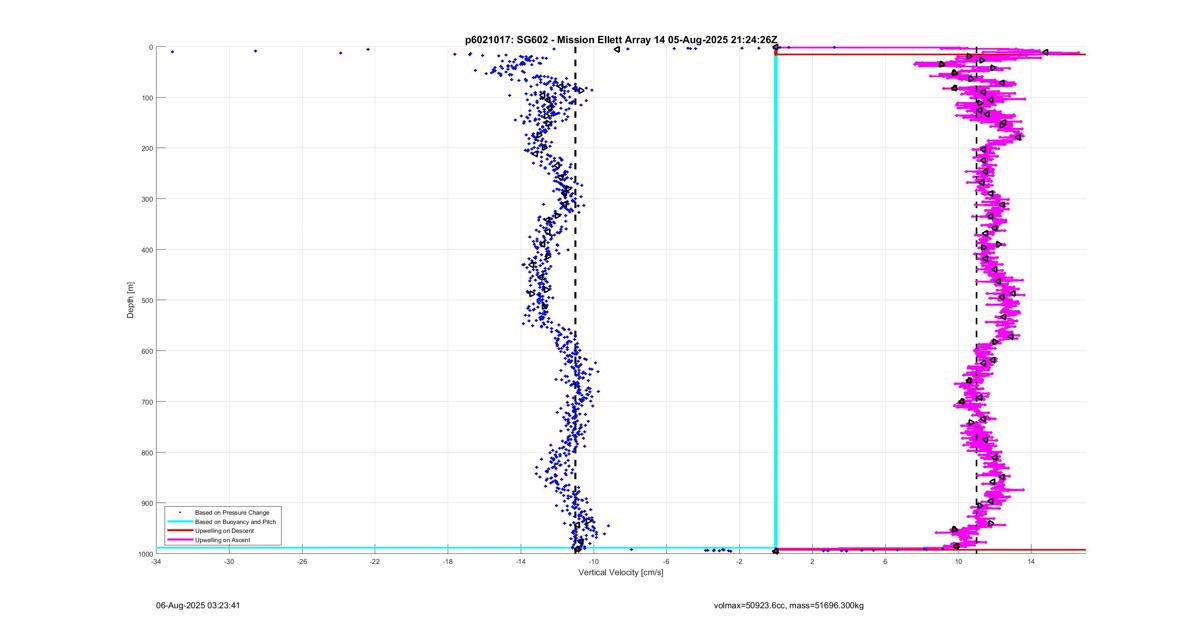Select the 'Vertical Velocity [cm/s]' x-axis label
This screenshot has height=622, width=1200.
coord(621,571)
